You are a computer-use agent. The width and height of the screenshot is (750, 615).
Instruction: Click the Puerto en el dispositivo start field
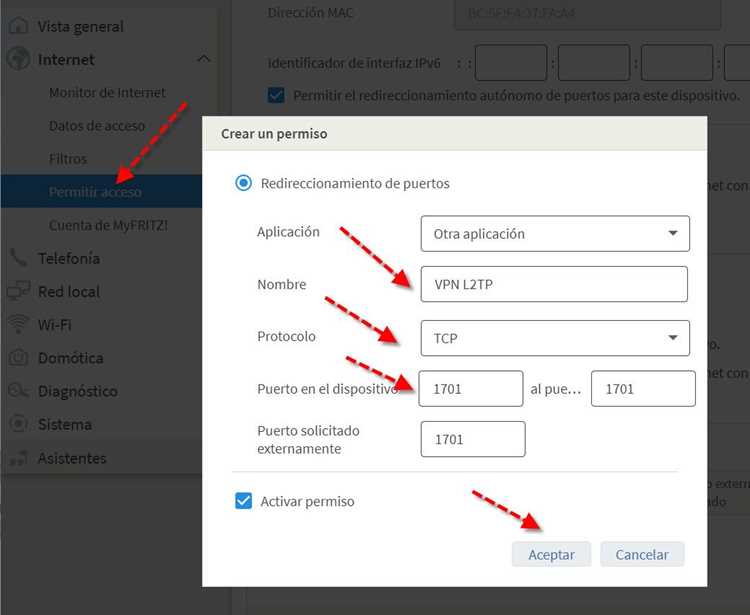(471, 388)
